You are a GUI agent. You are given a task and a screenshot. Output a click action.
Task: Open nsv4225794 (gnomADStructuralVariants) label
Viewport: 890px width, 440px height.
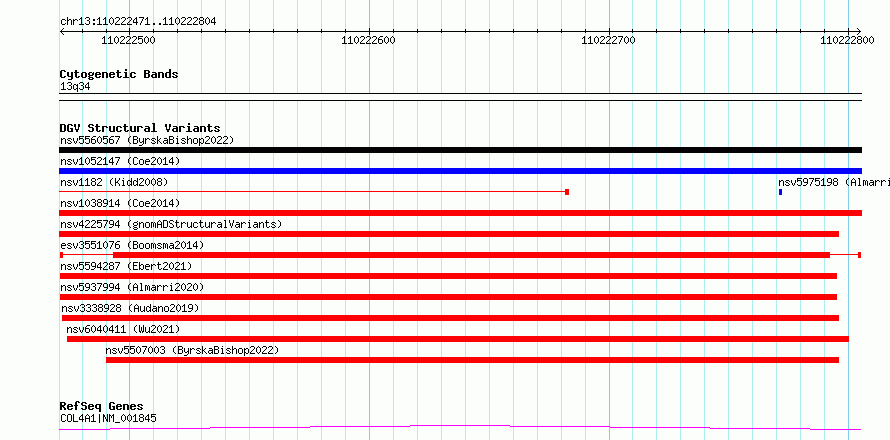tap(171, 224)
